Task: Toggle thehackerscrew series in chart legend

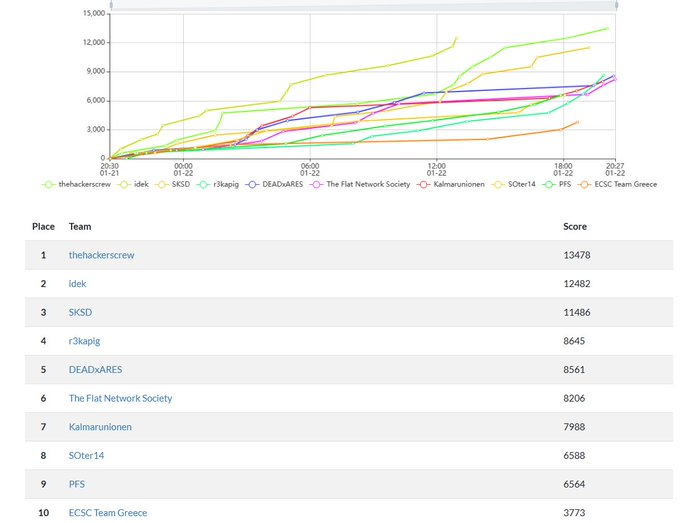Action: coord(82,184)
